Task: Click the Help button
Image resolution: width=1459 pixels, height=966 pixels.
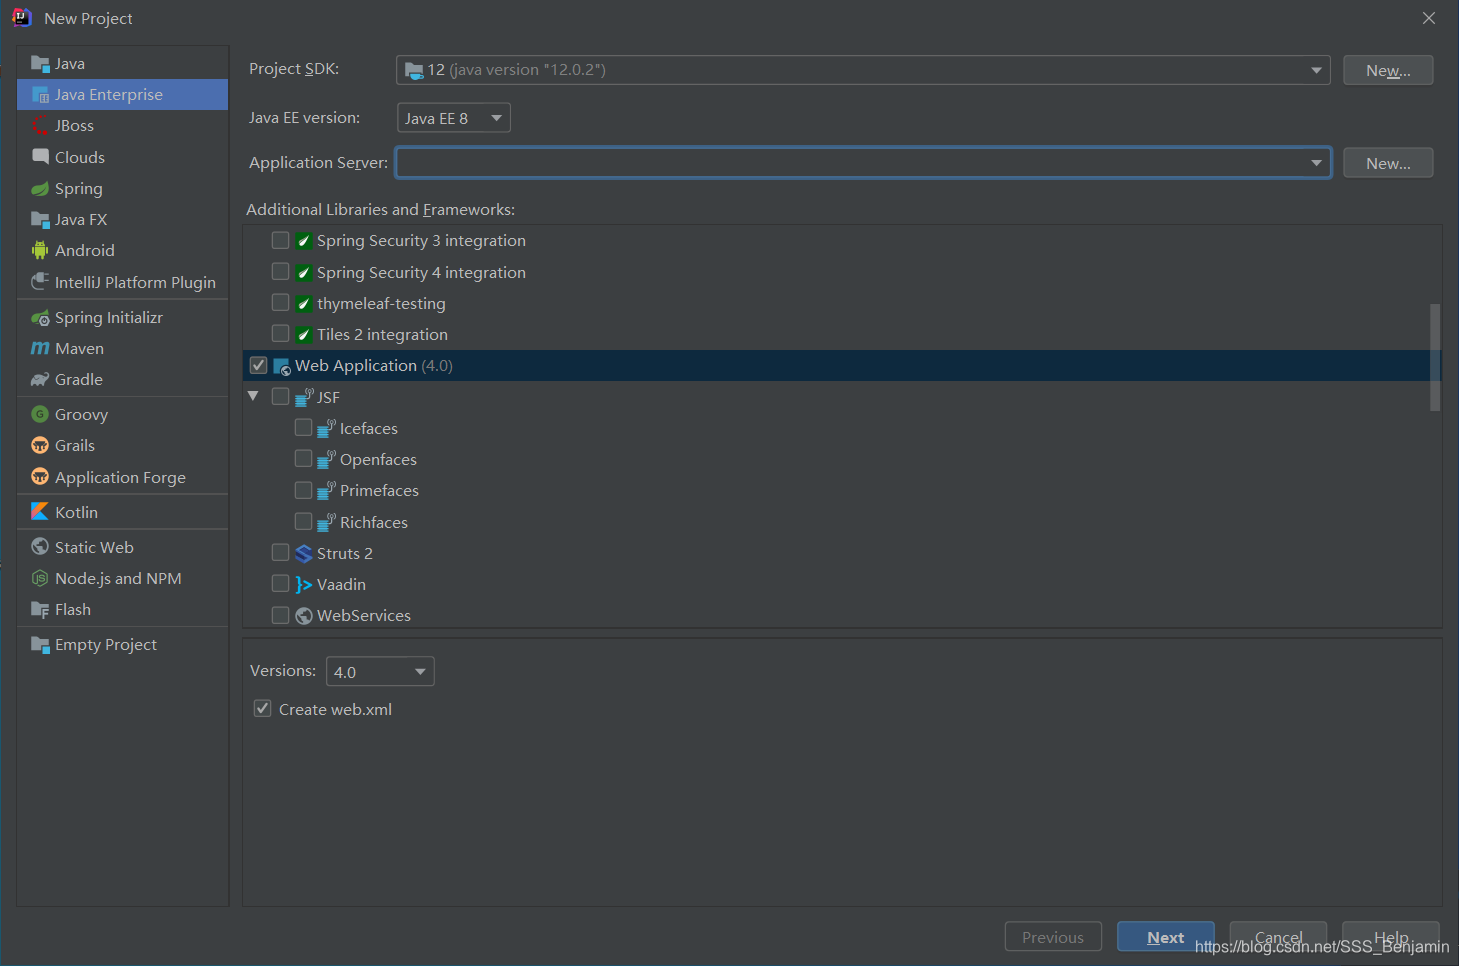Action: [x=1391, y=937]
